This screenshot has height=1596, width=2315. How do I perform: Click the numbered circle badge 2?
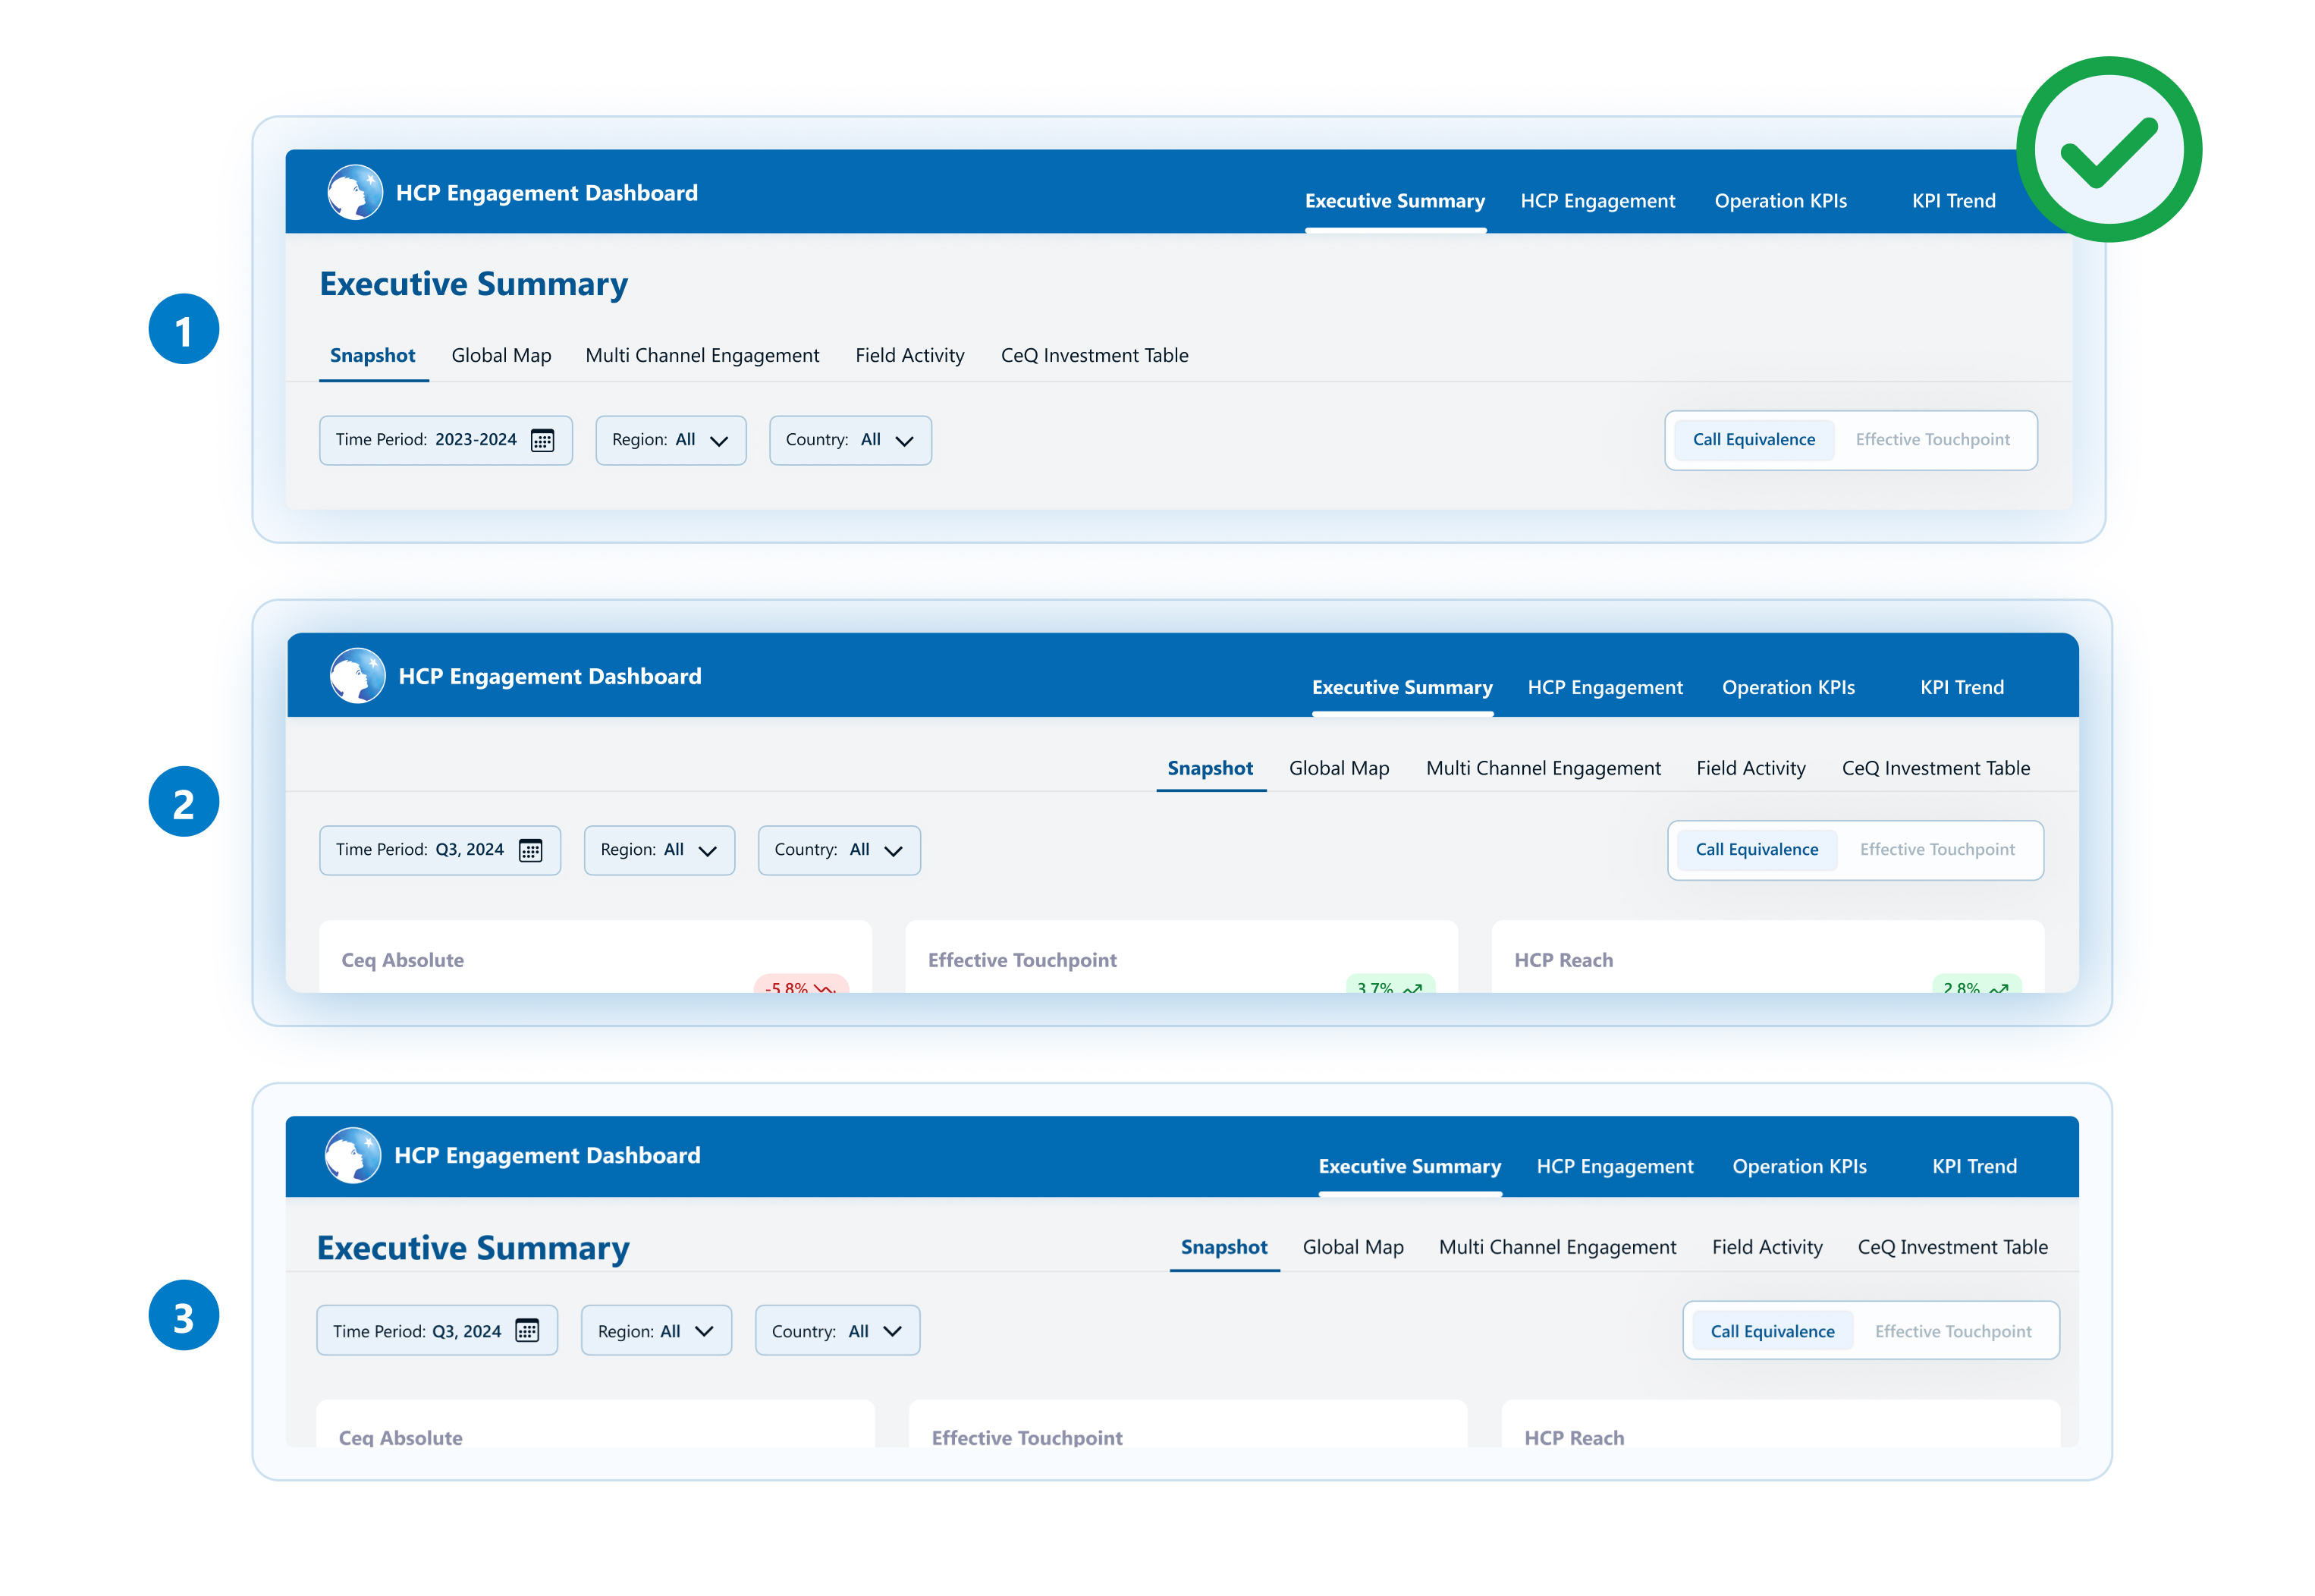coord(184,802)
